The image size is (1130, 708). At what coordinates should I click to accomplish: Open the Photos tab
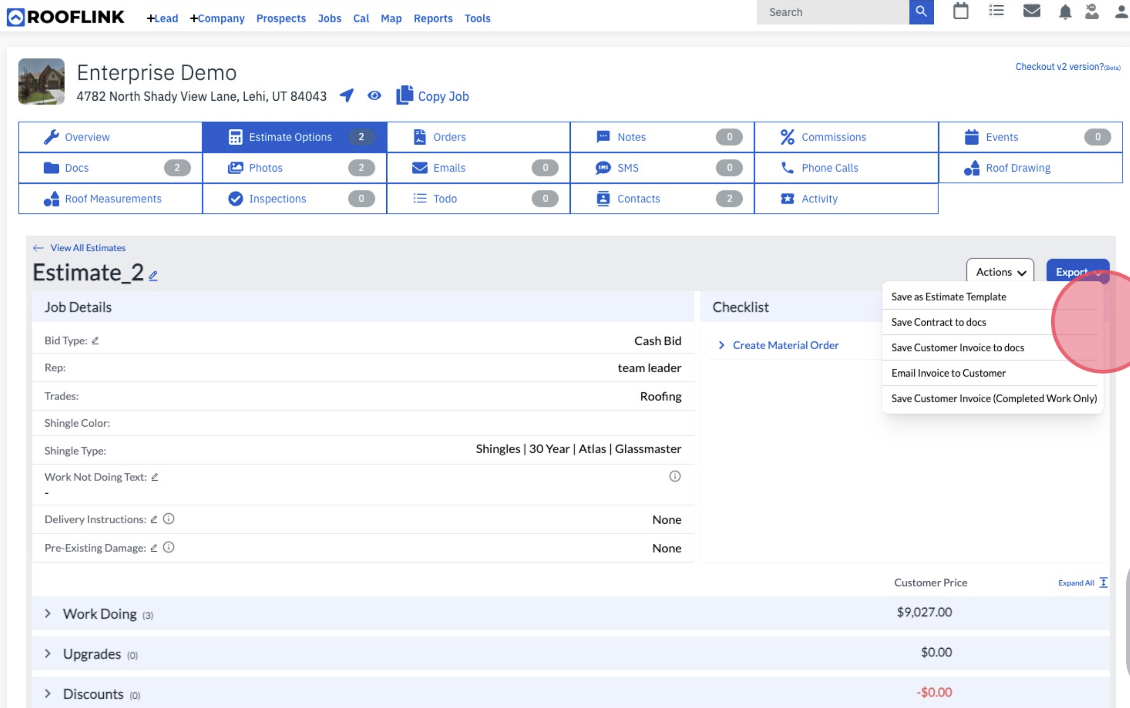[295, 168]
